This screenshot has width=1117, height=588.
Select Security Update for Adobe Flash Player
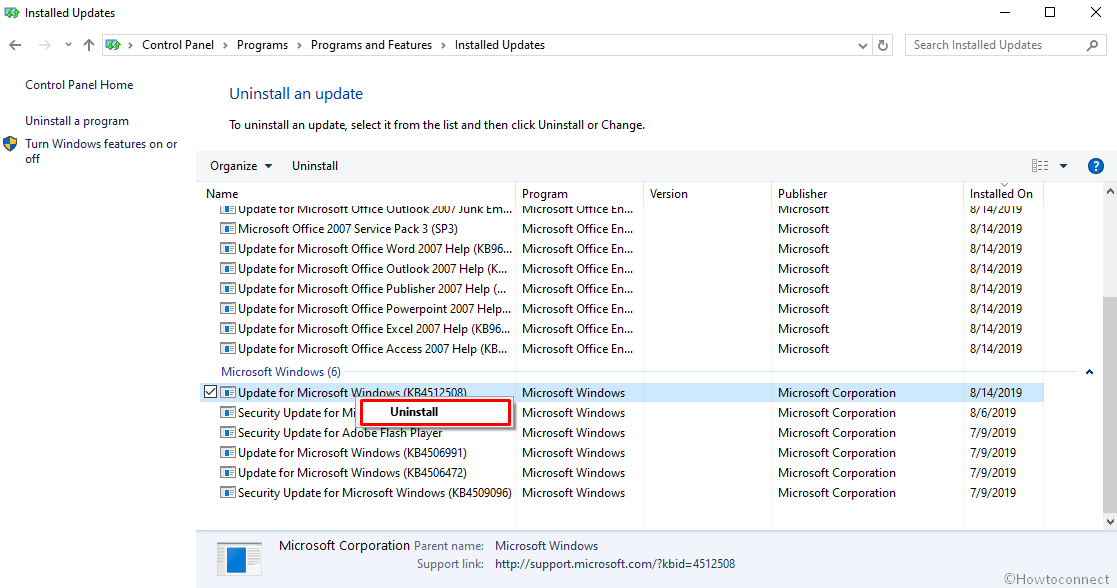(340, 433)
